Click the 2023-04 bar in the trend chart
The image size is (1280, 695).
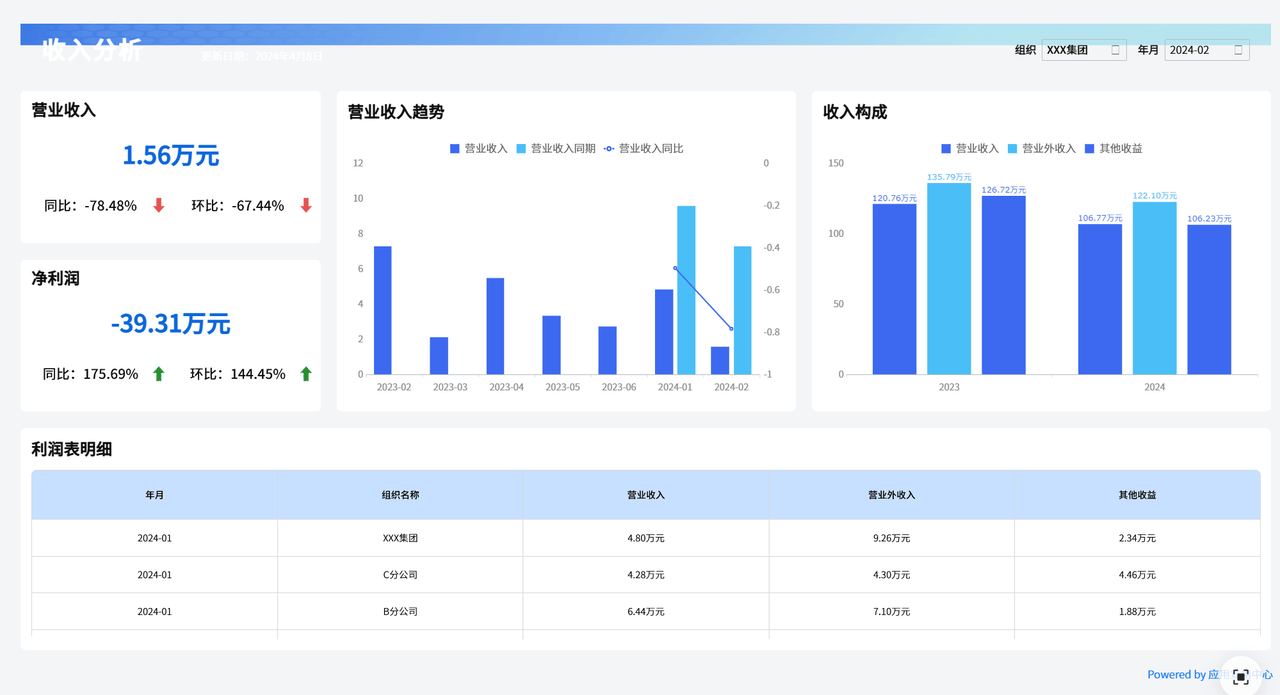[495, 326]
